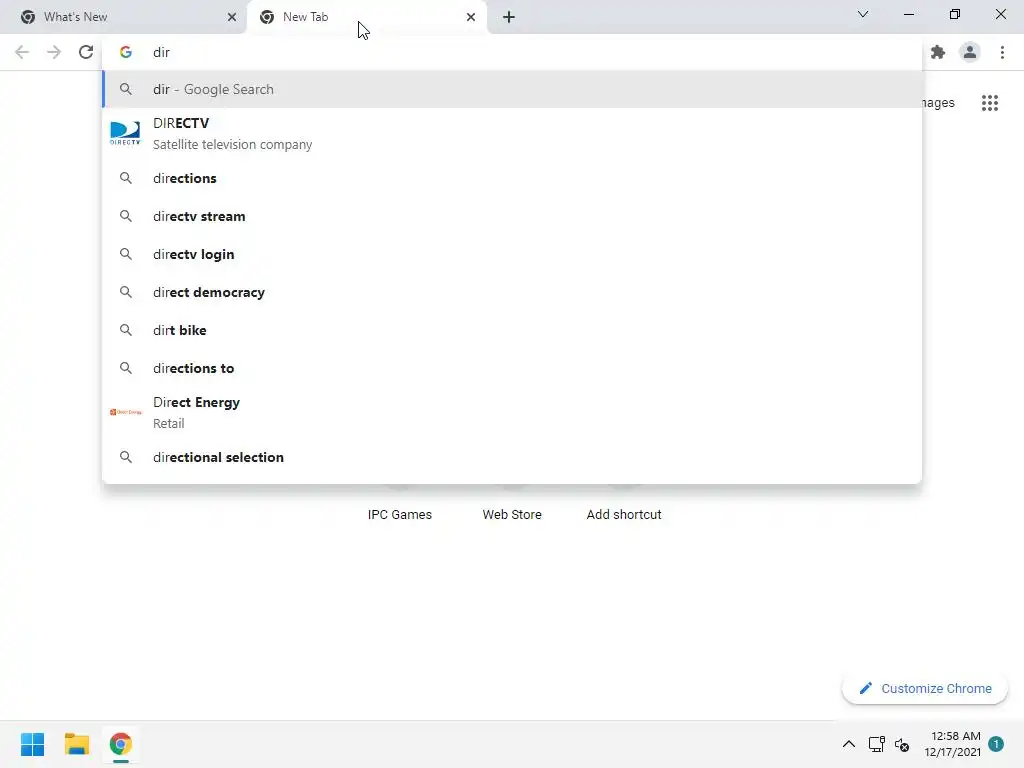Click the Chrome taskbar icon
Viewport: 1024px width, 768px height.
[x=121, y=744]
